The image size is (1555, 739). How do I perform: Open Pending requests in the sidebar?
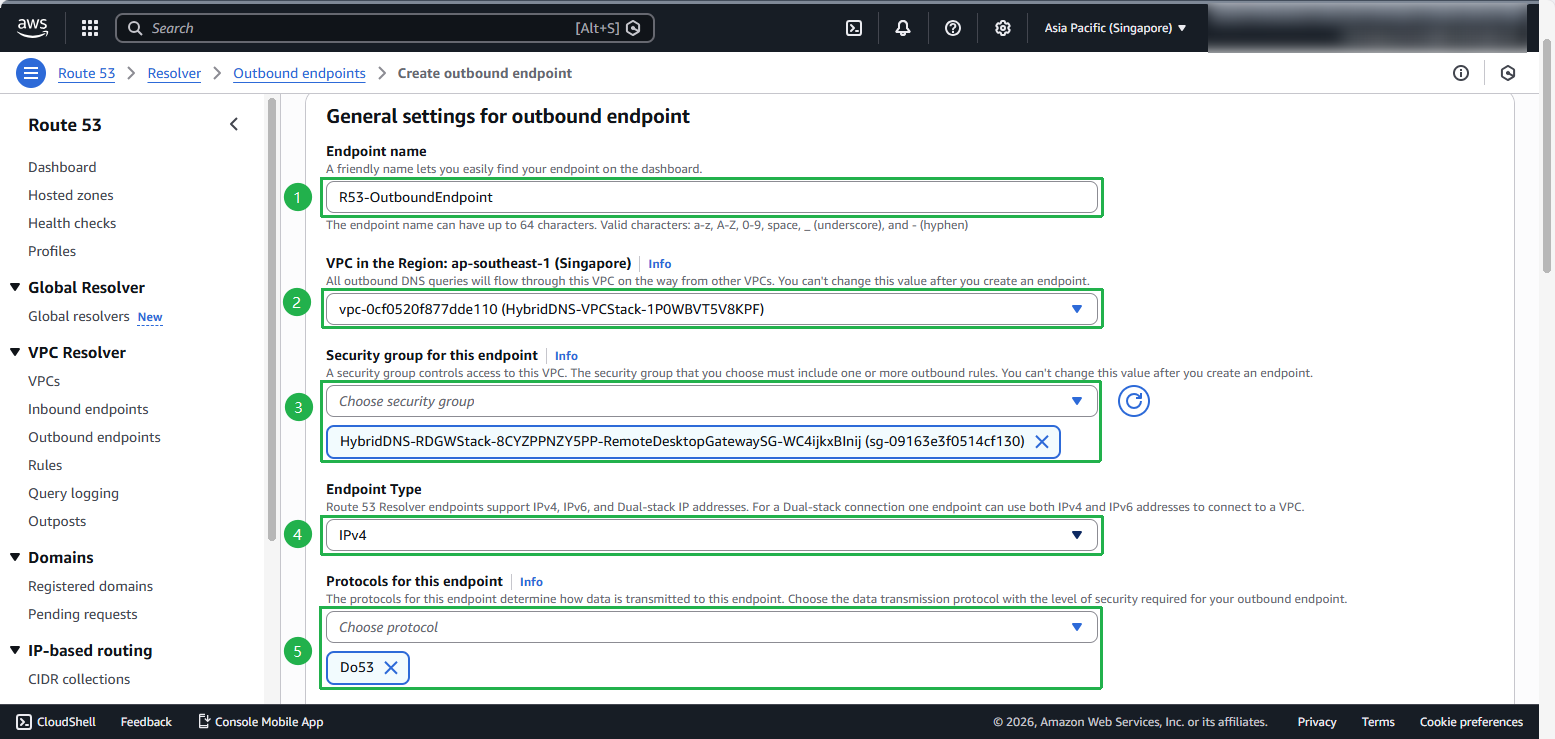[x=83, y=614]
